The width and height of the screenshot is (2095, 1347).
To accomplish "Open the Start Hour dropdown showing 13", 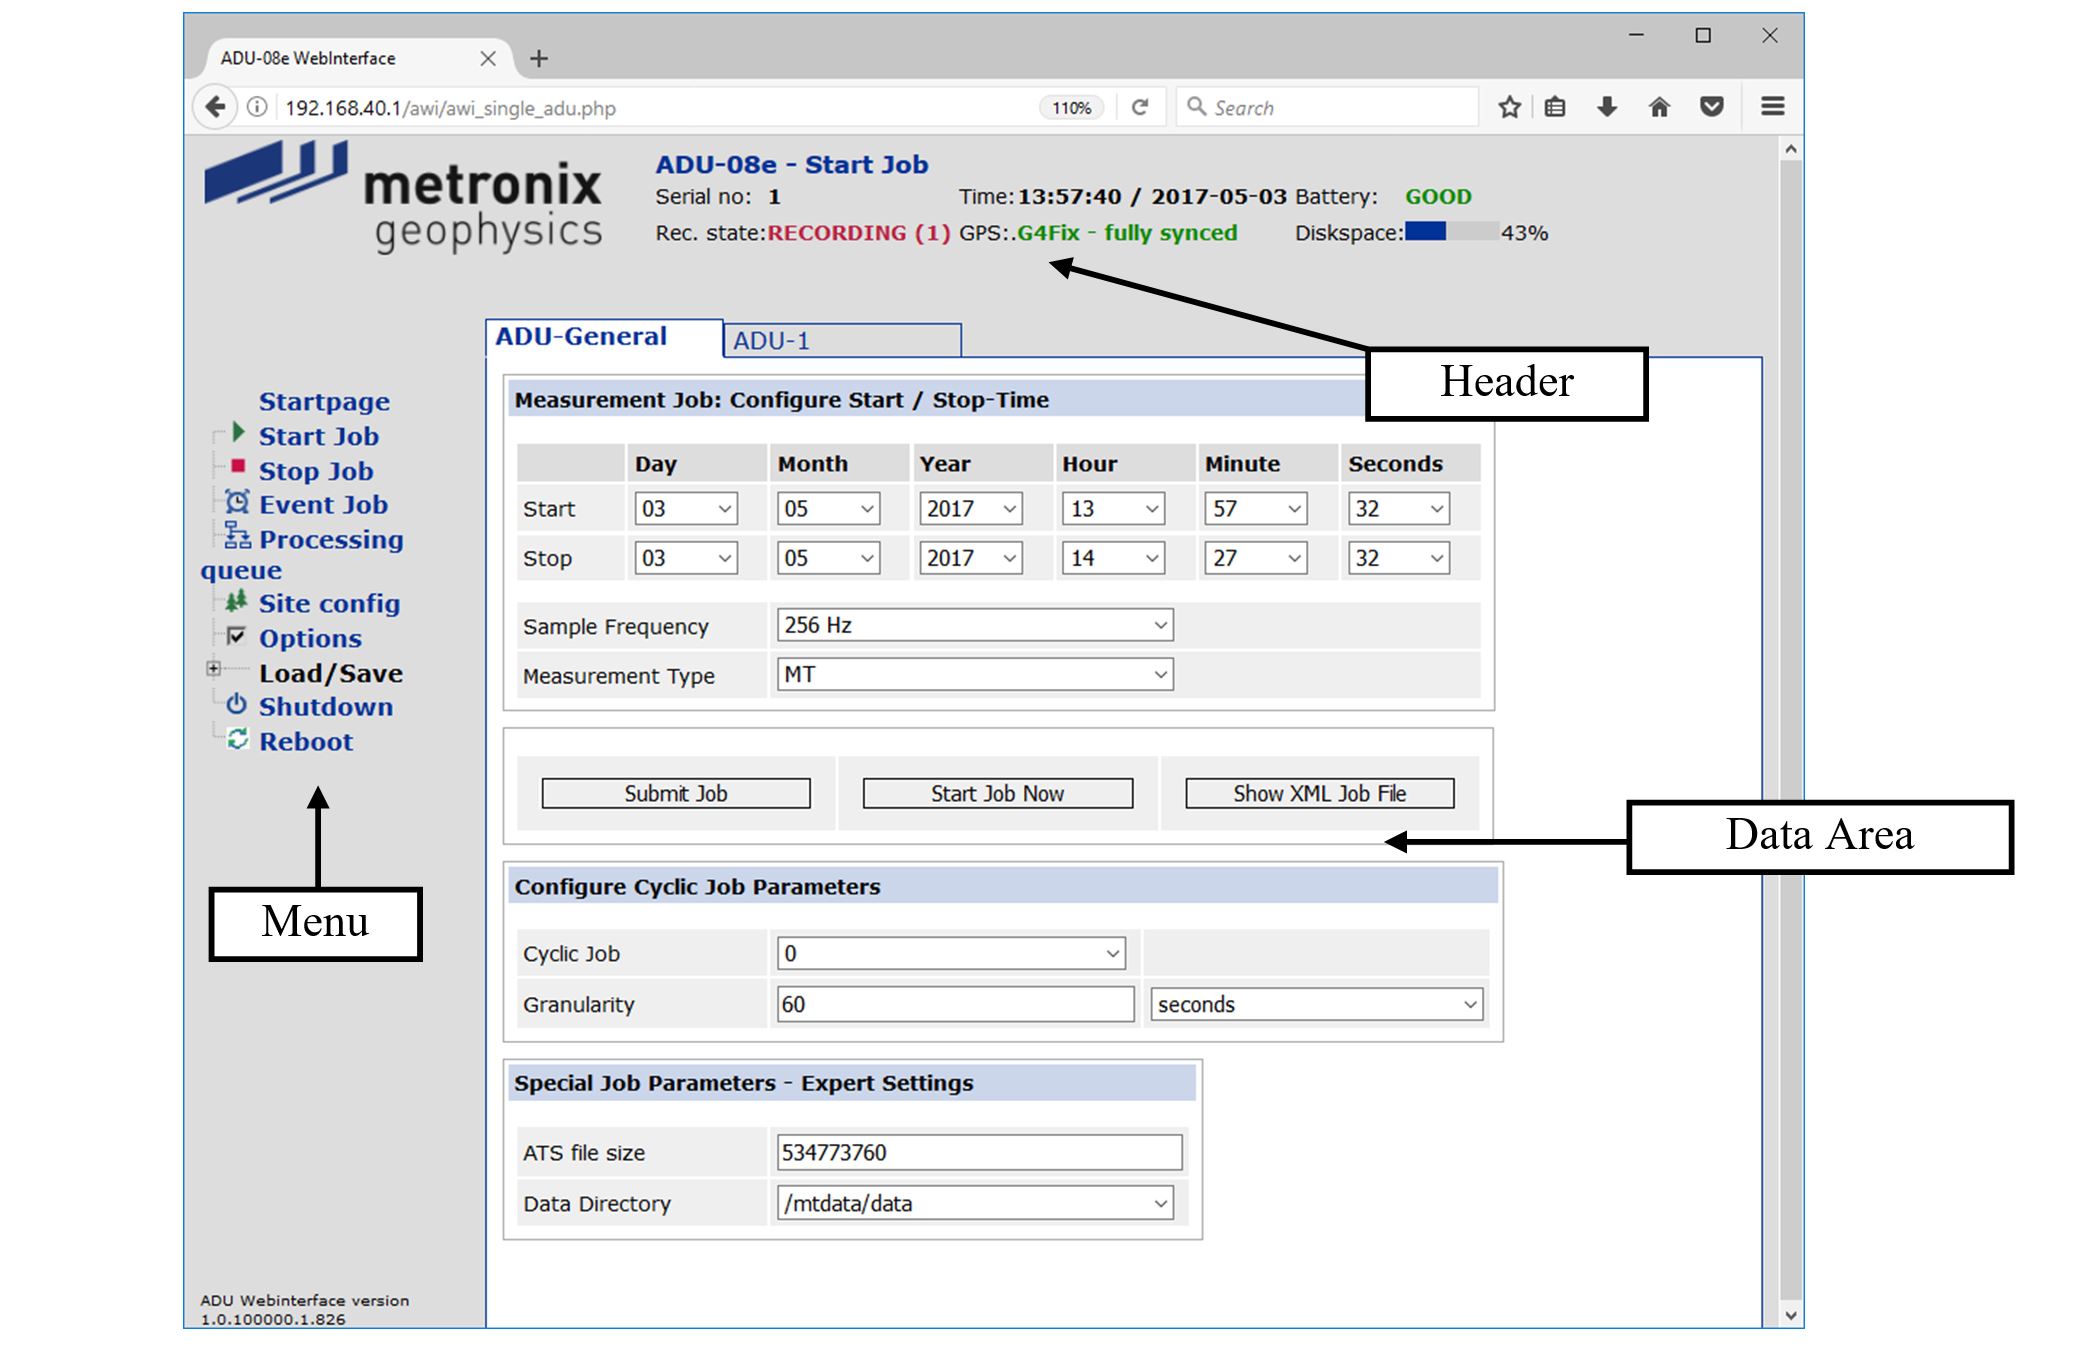I will (x=1113, y=509).
